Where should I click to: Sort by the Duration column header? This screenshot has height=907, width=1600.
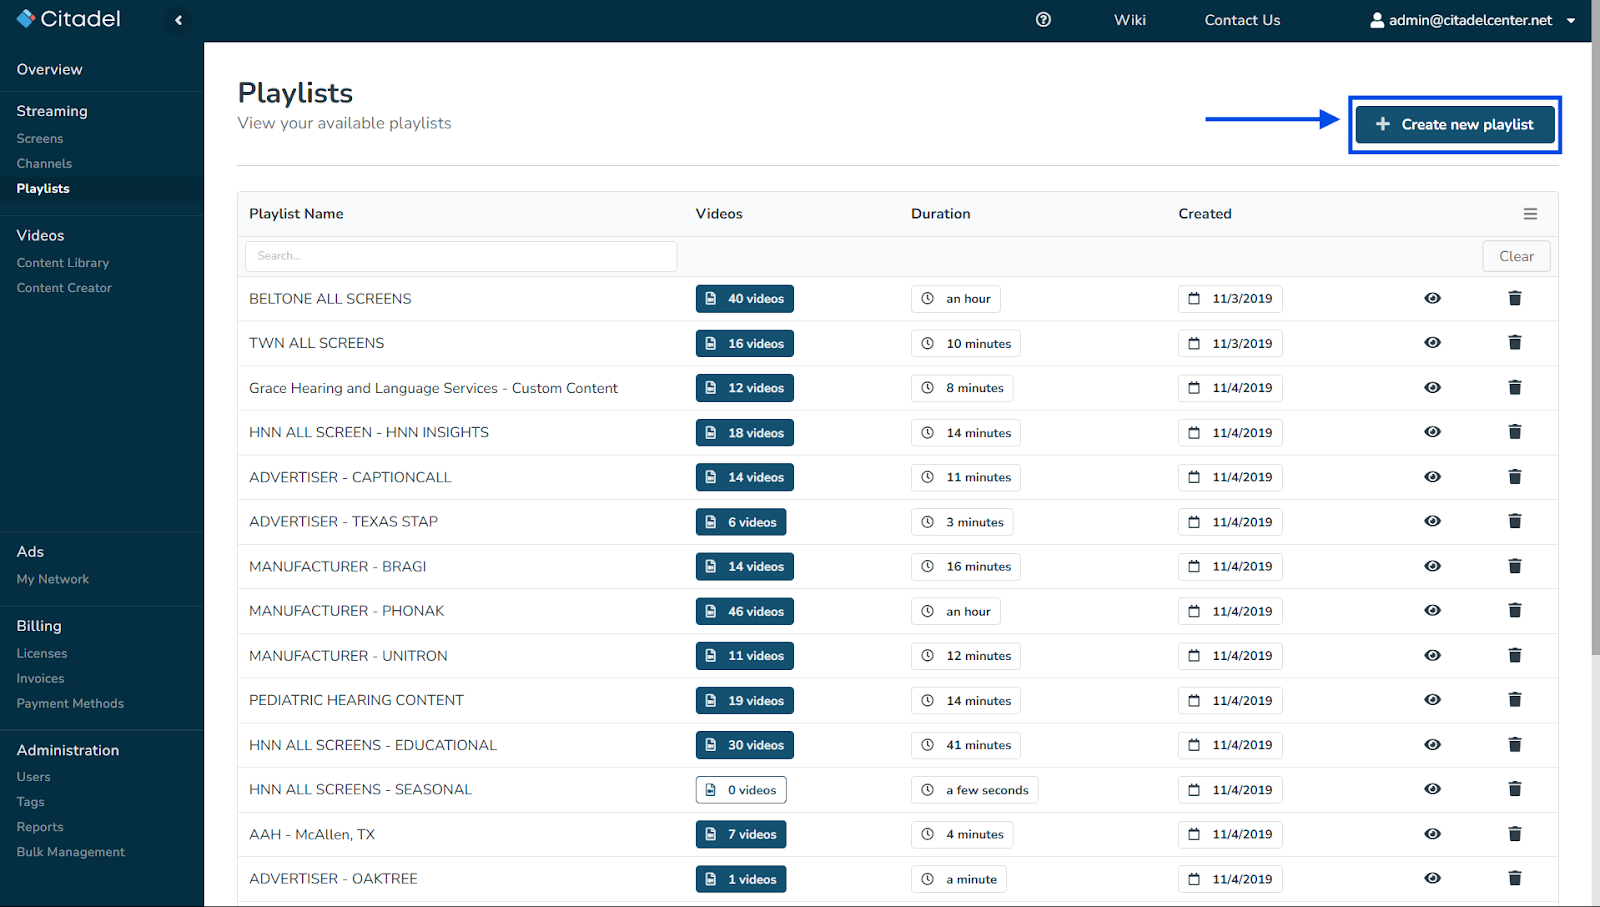pyautogui.click(x=940, y=214)
